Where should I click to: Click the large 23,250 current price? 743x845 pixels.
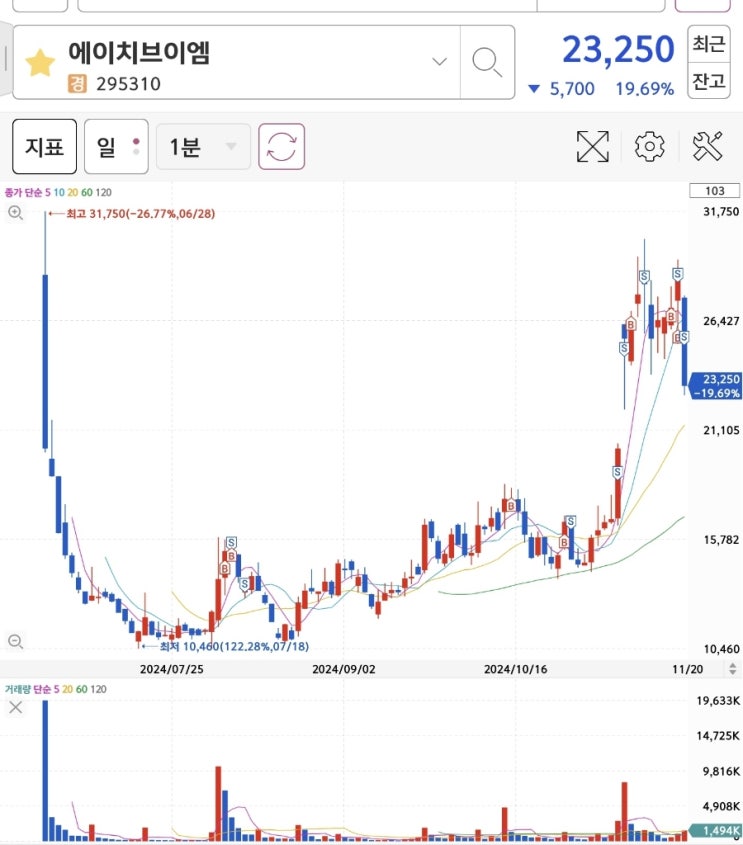[618, 50]
